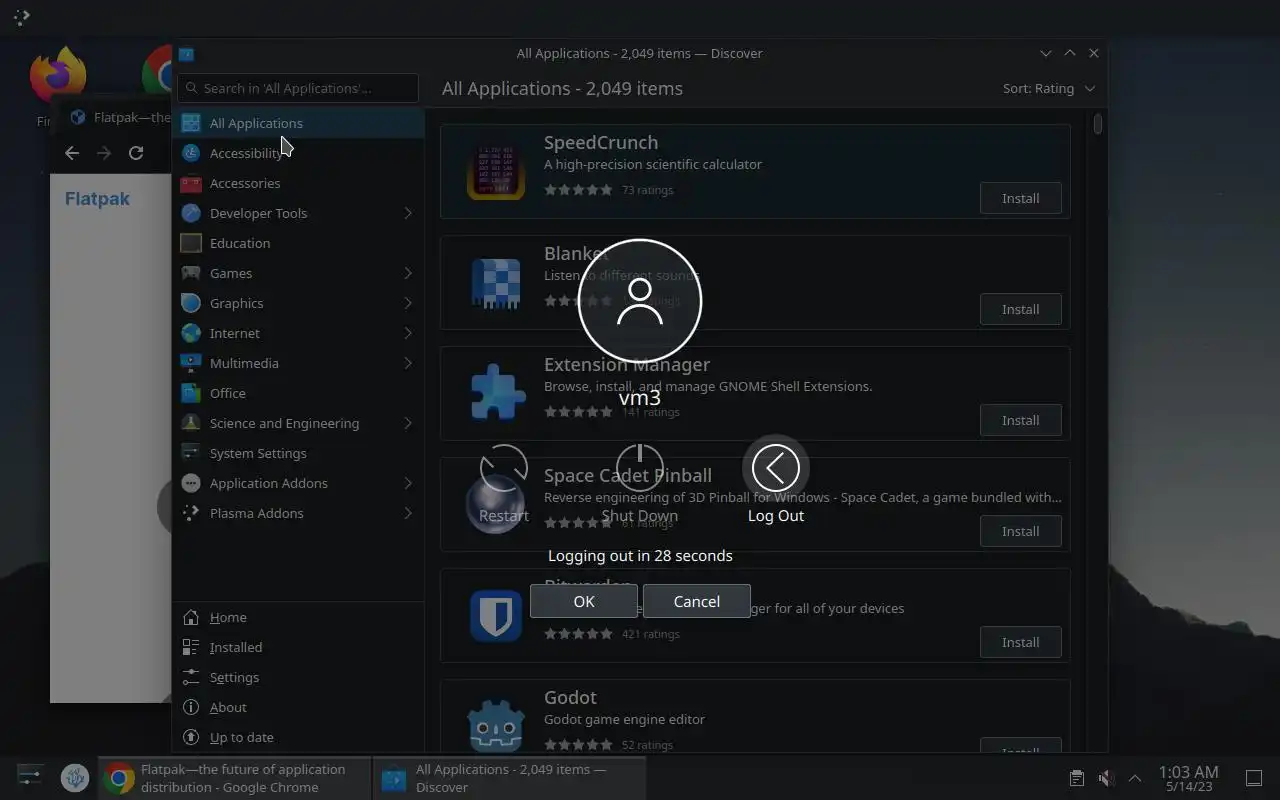The width and height of the screenshot is (1280, 800).
Task: Expand Games category arrow
Action: click(408, 273)
